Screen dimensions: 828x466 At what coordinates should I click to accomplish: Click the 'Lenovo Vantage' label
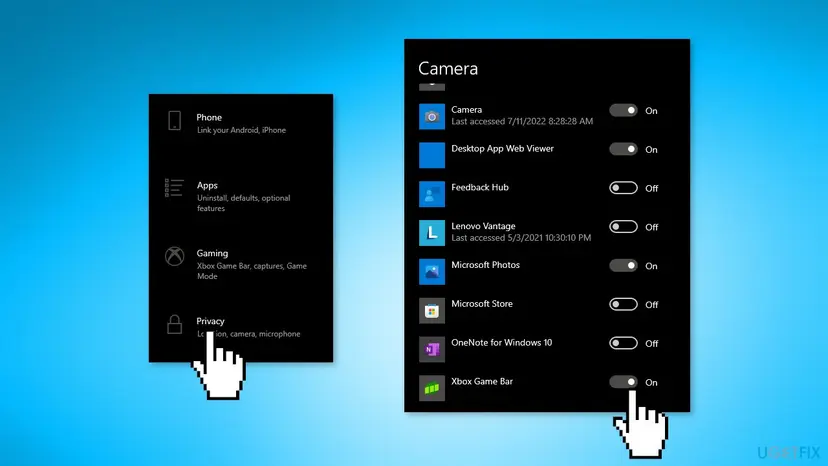(483, 226)
